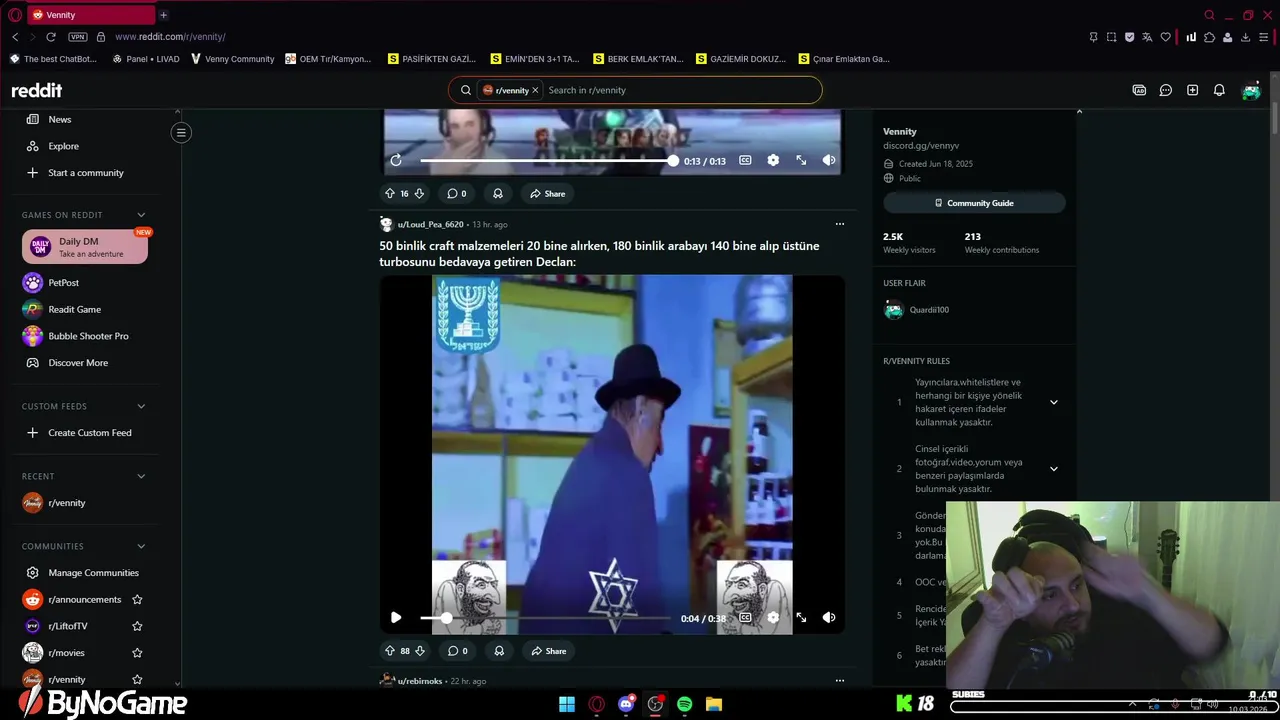Upvote the post with 16 votes
Viewport: 1280px width, 720px height.
390,194
